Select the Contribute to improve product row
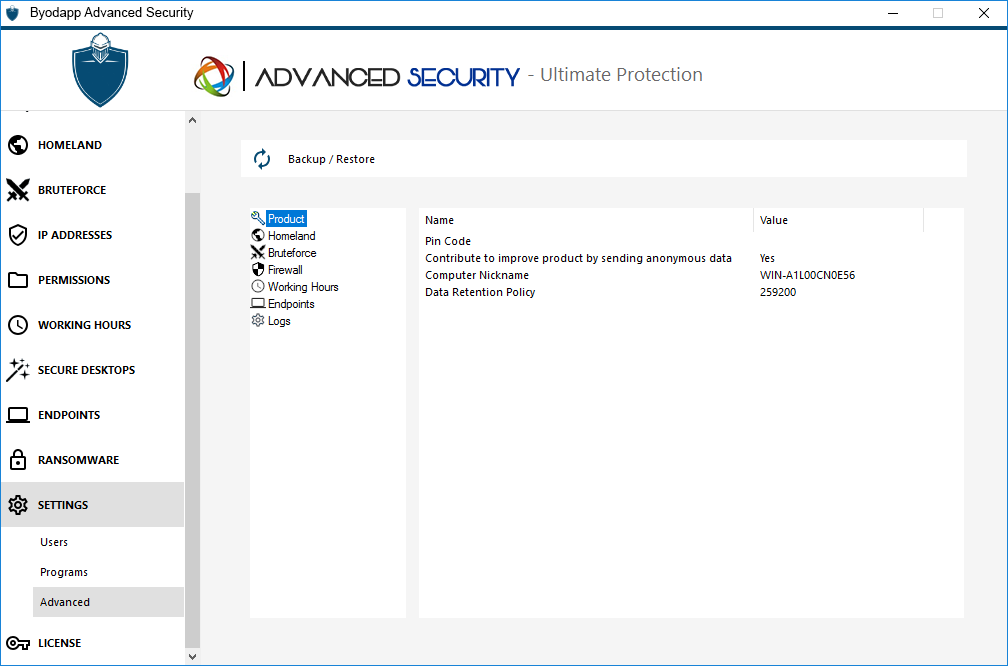Screen dimensions: 1008x666 click(672, 258)
